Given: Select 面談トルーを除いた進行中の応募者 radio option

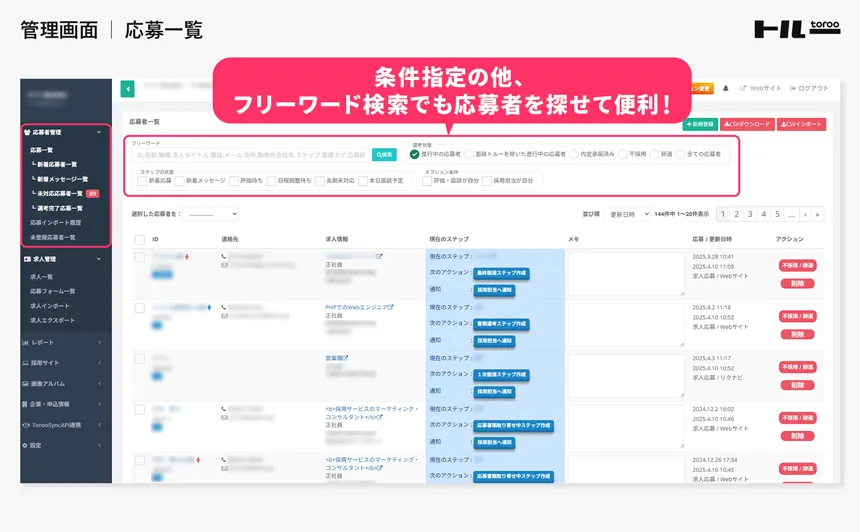Looking at the screenshot, I should pos(469,154).
